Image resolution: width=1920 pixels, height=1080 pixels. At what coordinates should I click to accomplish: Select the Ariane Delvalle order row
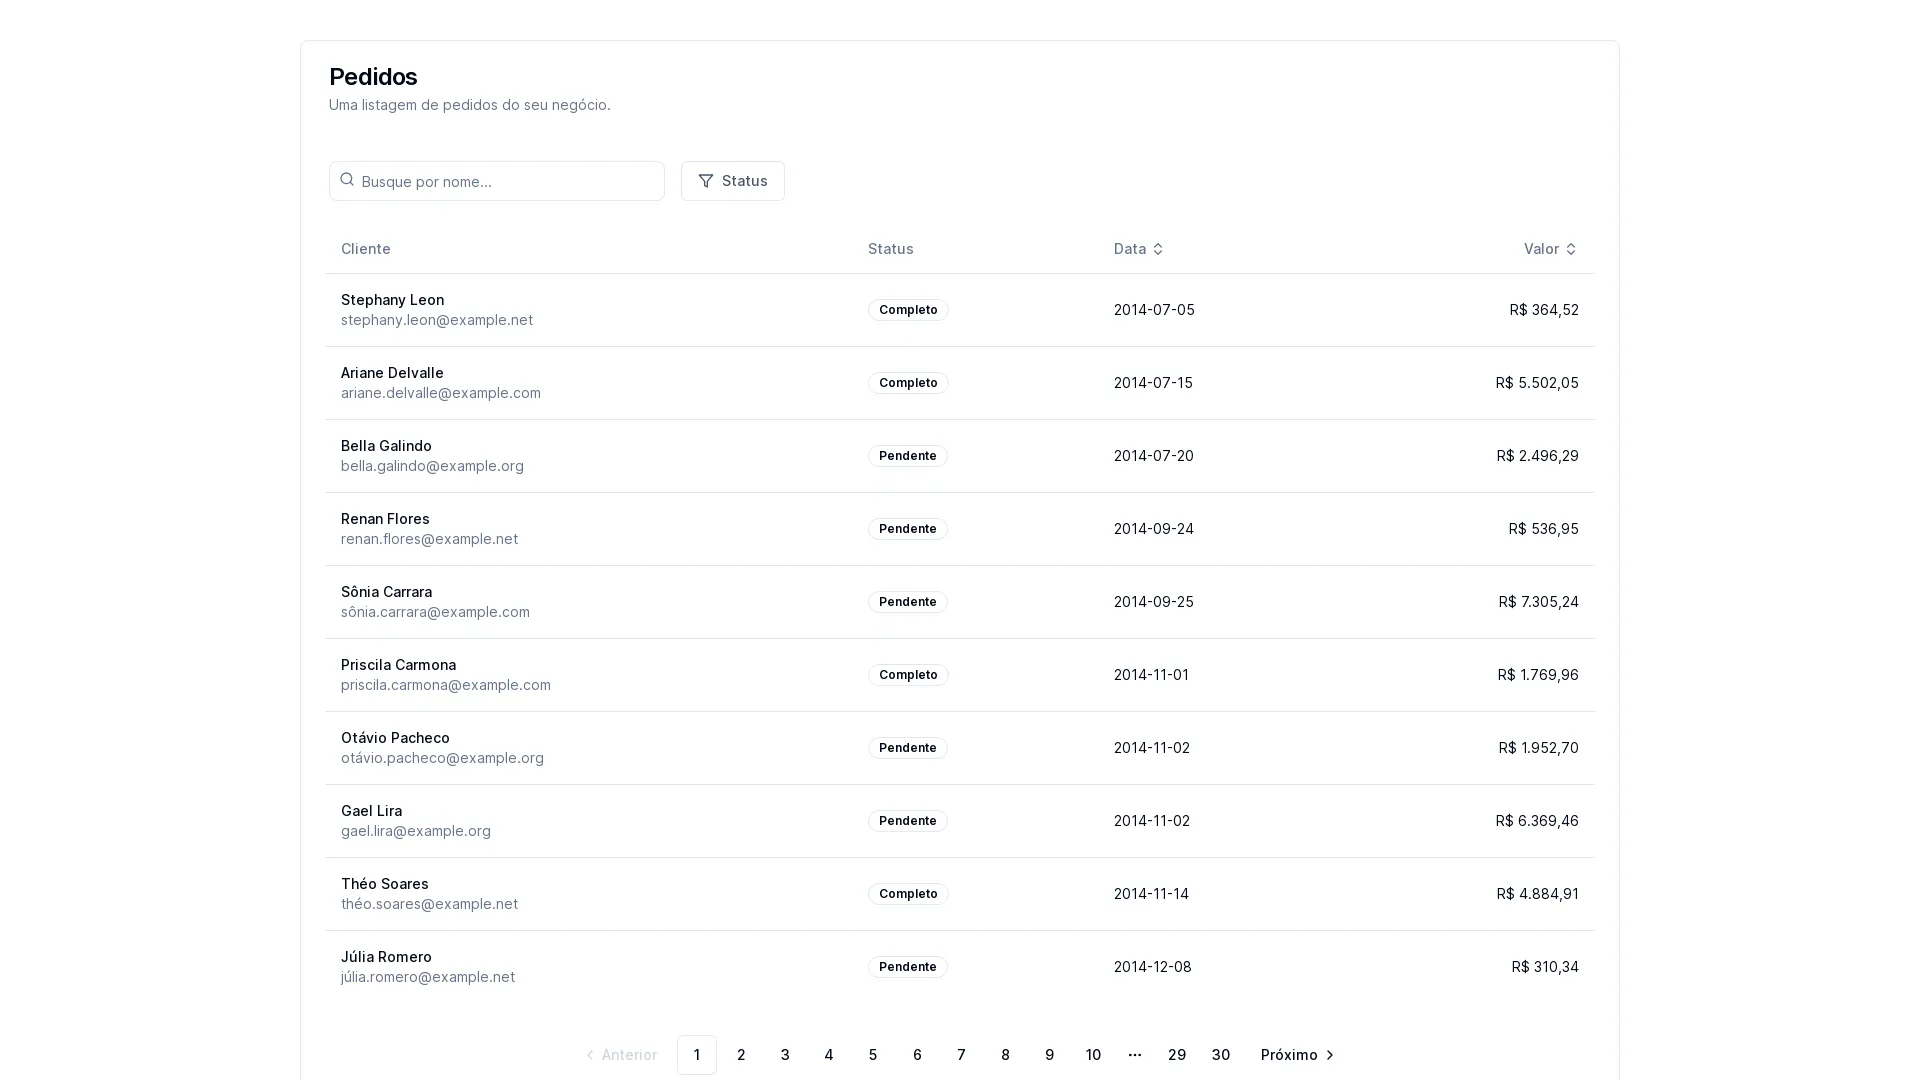pos(958,383)
